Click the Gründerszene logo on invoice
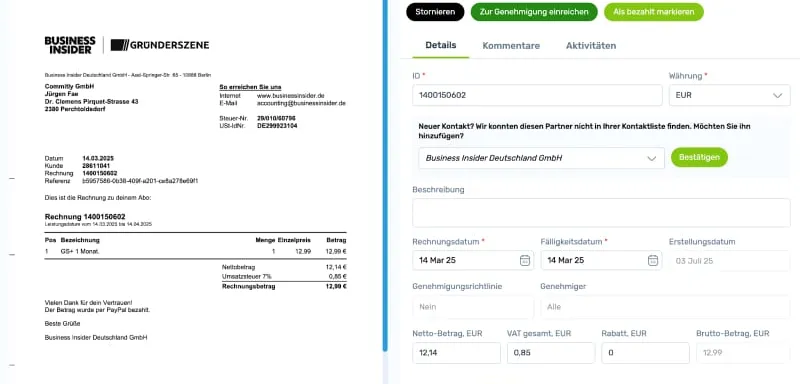 click(x=160, y=45)
